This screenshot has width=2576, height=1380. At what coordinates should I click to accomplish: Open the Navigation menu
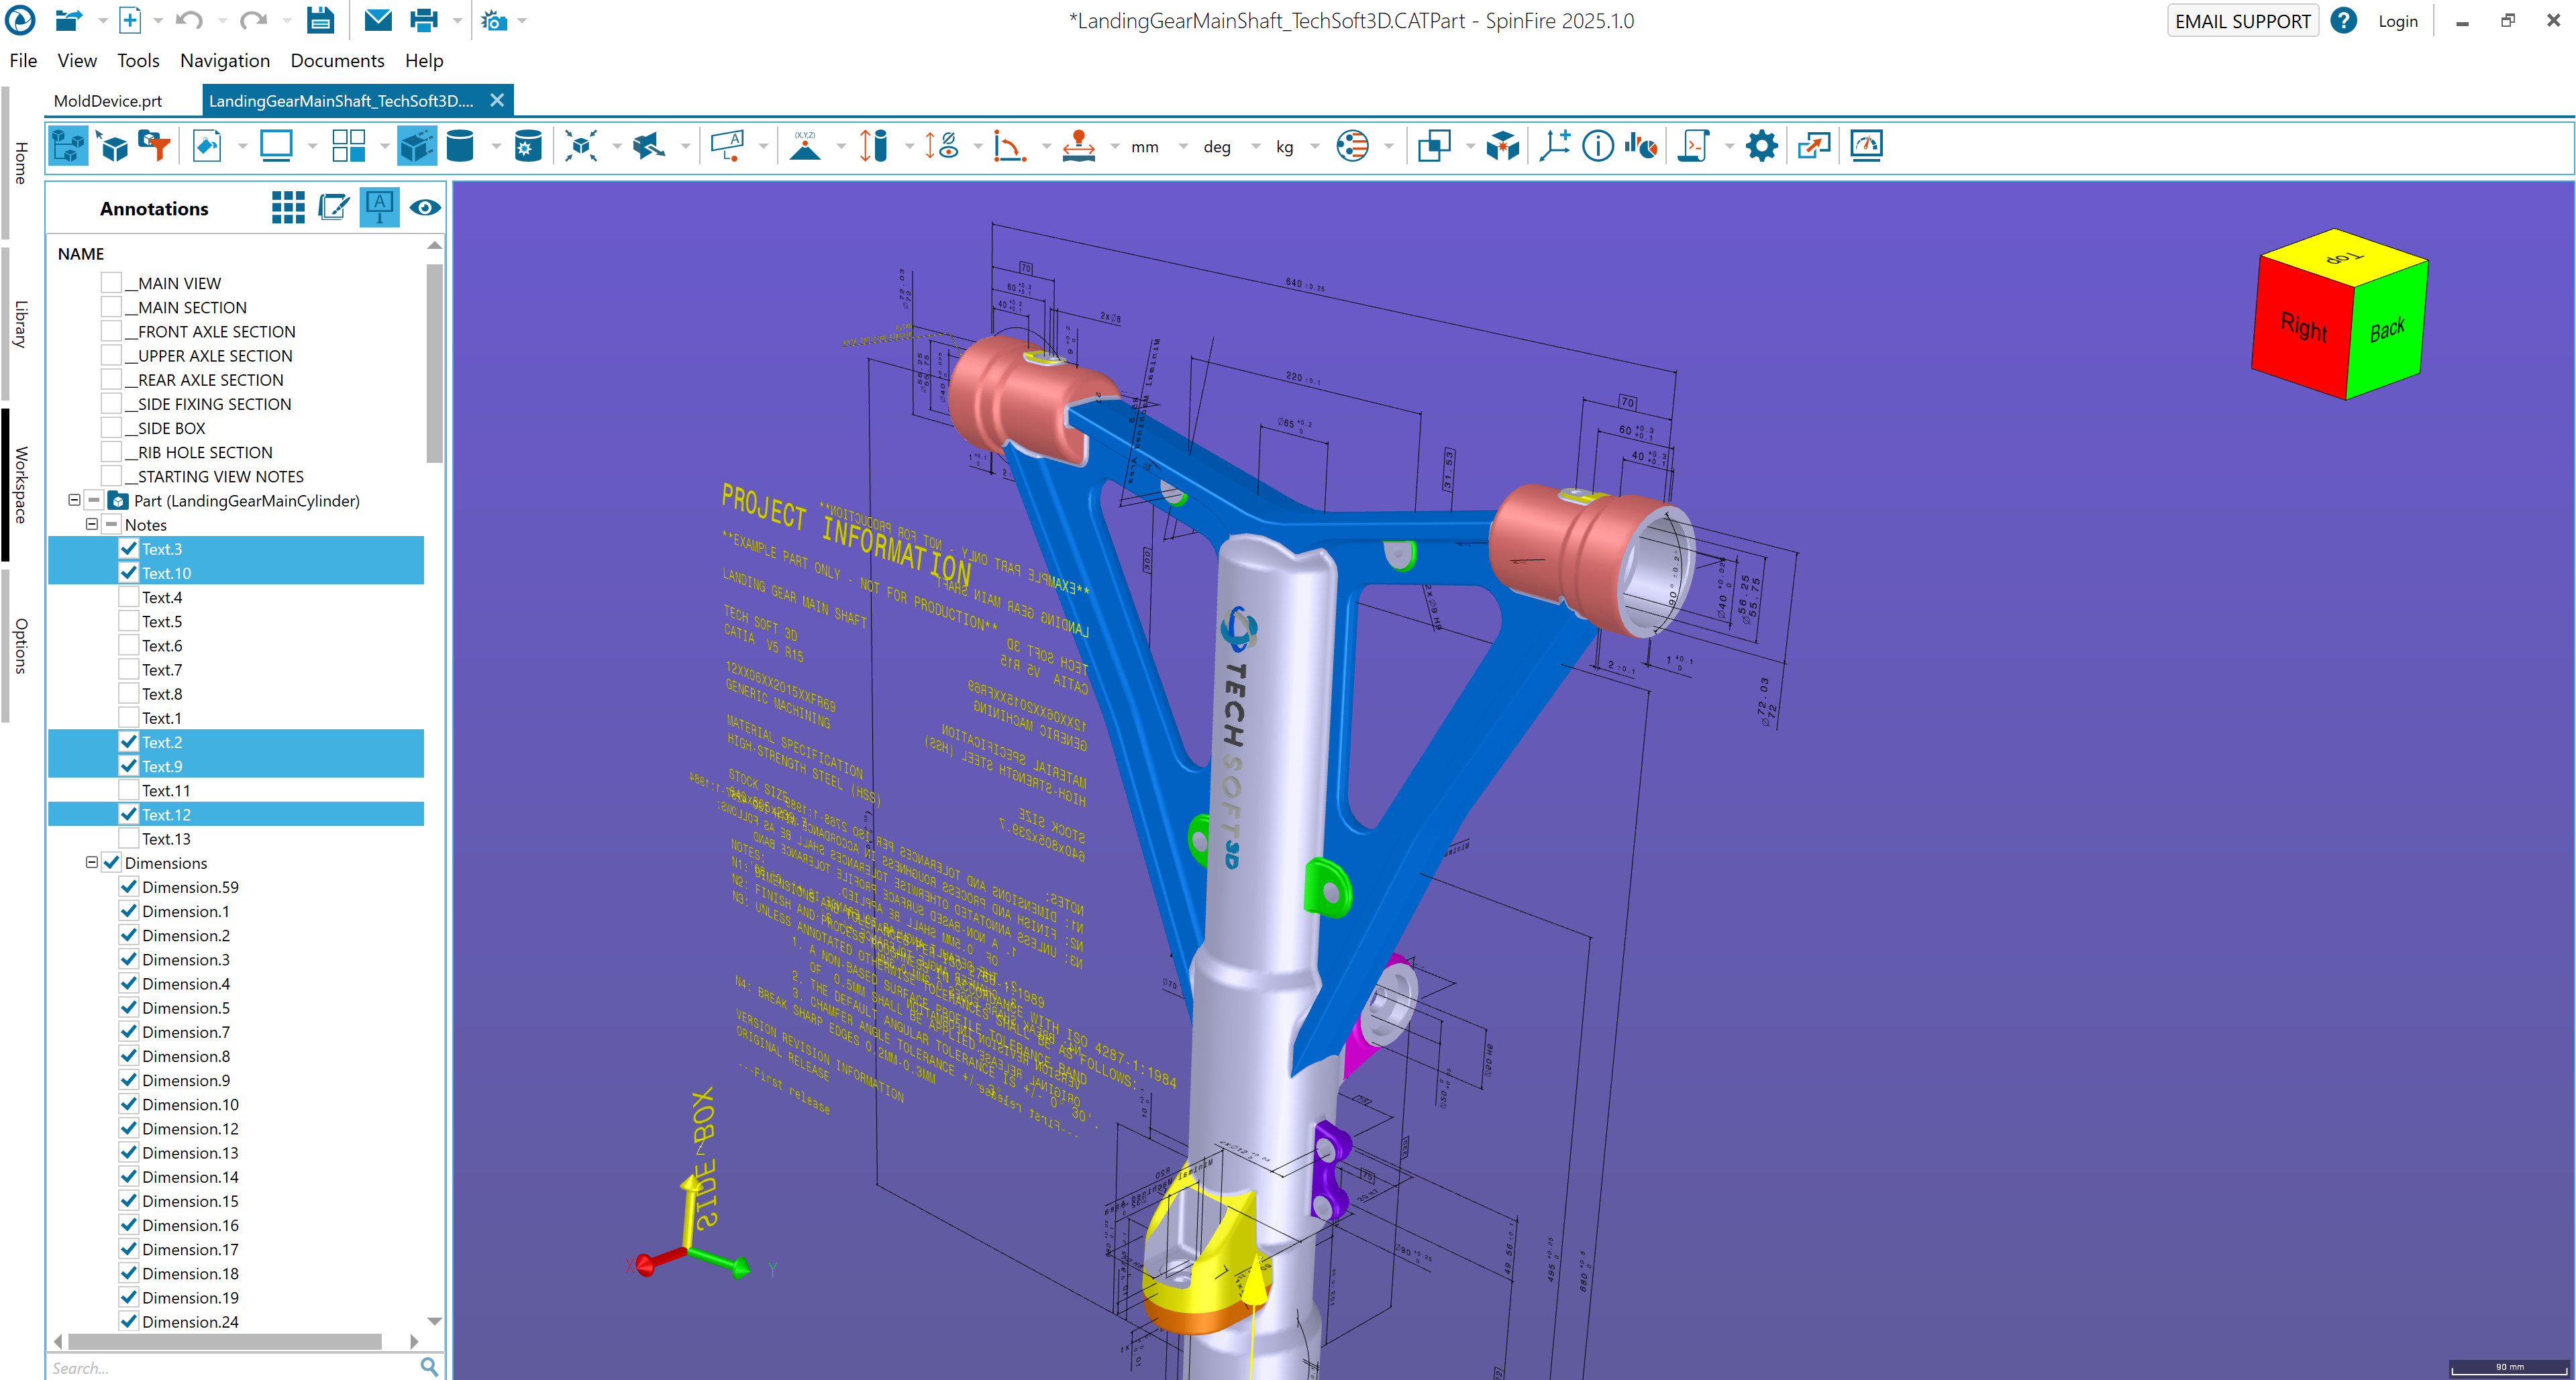[x=225, y=61]
